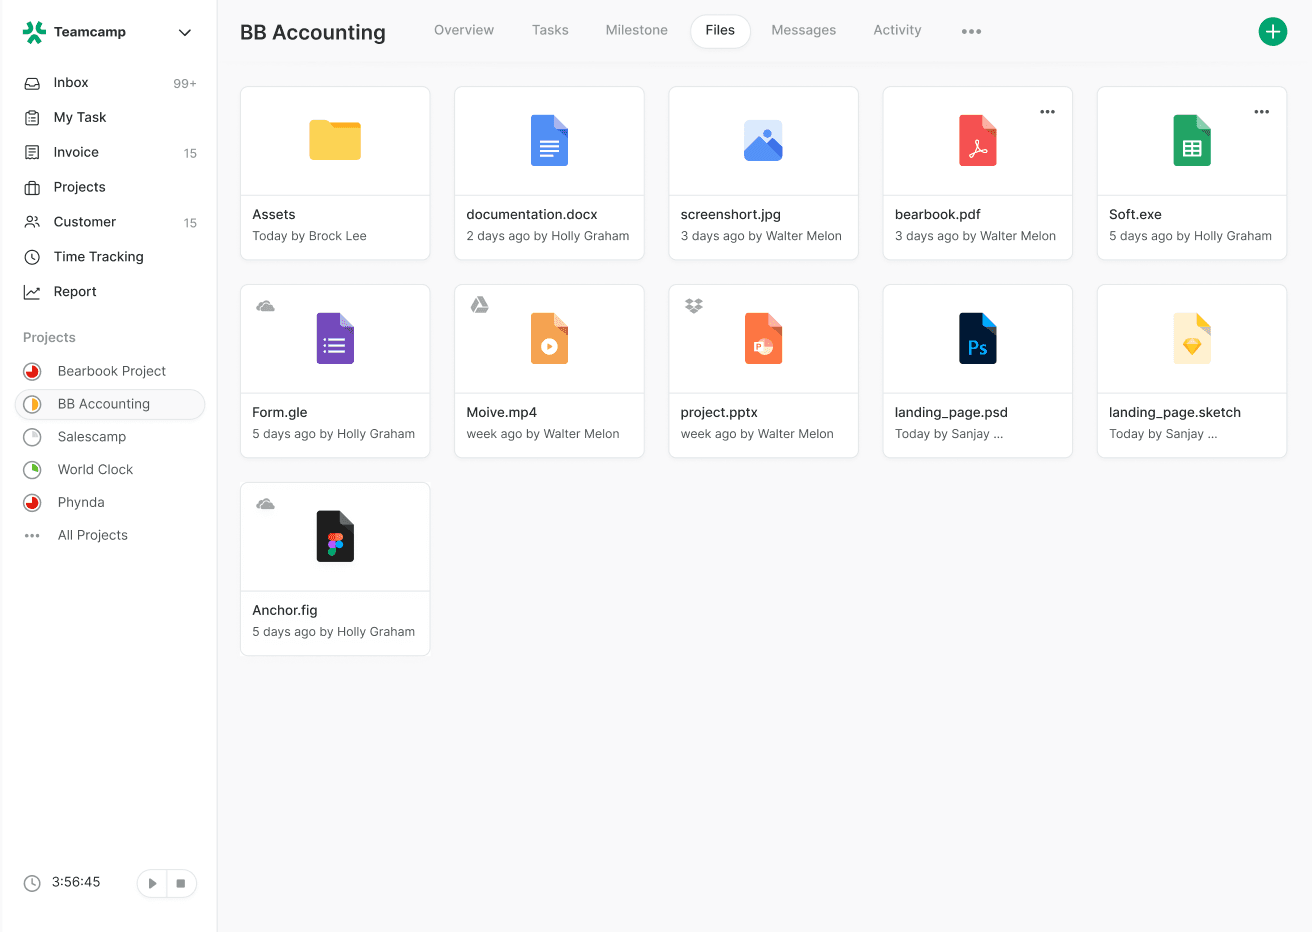Stop the running timer
Image resolution: width=1312 pixels, height=932 pixels.
181,883
